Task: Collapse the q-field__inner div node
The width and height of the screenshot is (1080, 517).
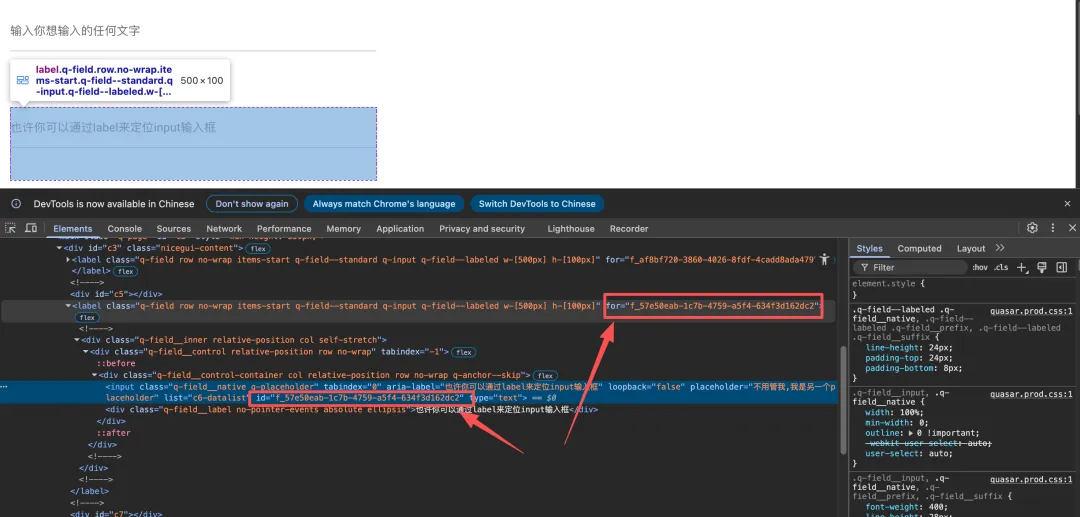Action: pos(77,340)
